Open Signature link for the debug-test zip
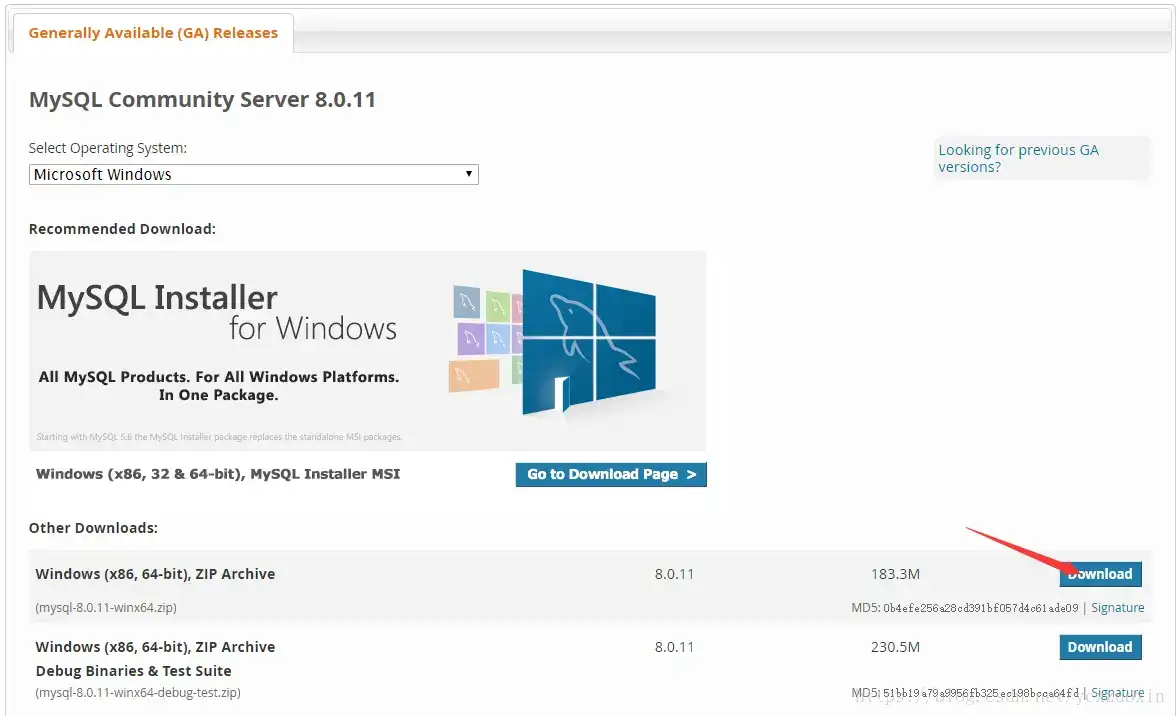Viewport: 1176px width, 716px height. [1118, 693]
